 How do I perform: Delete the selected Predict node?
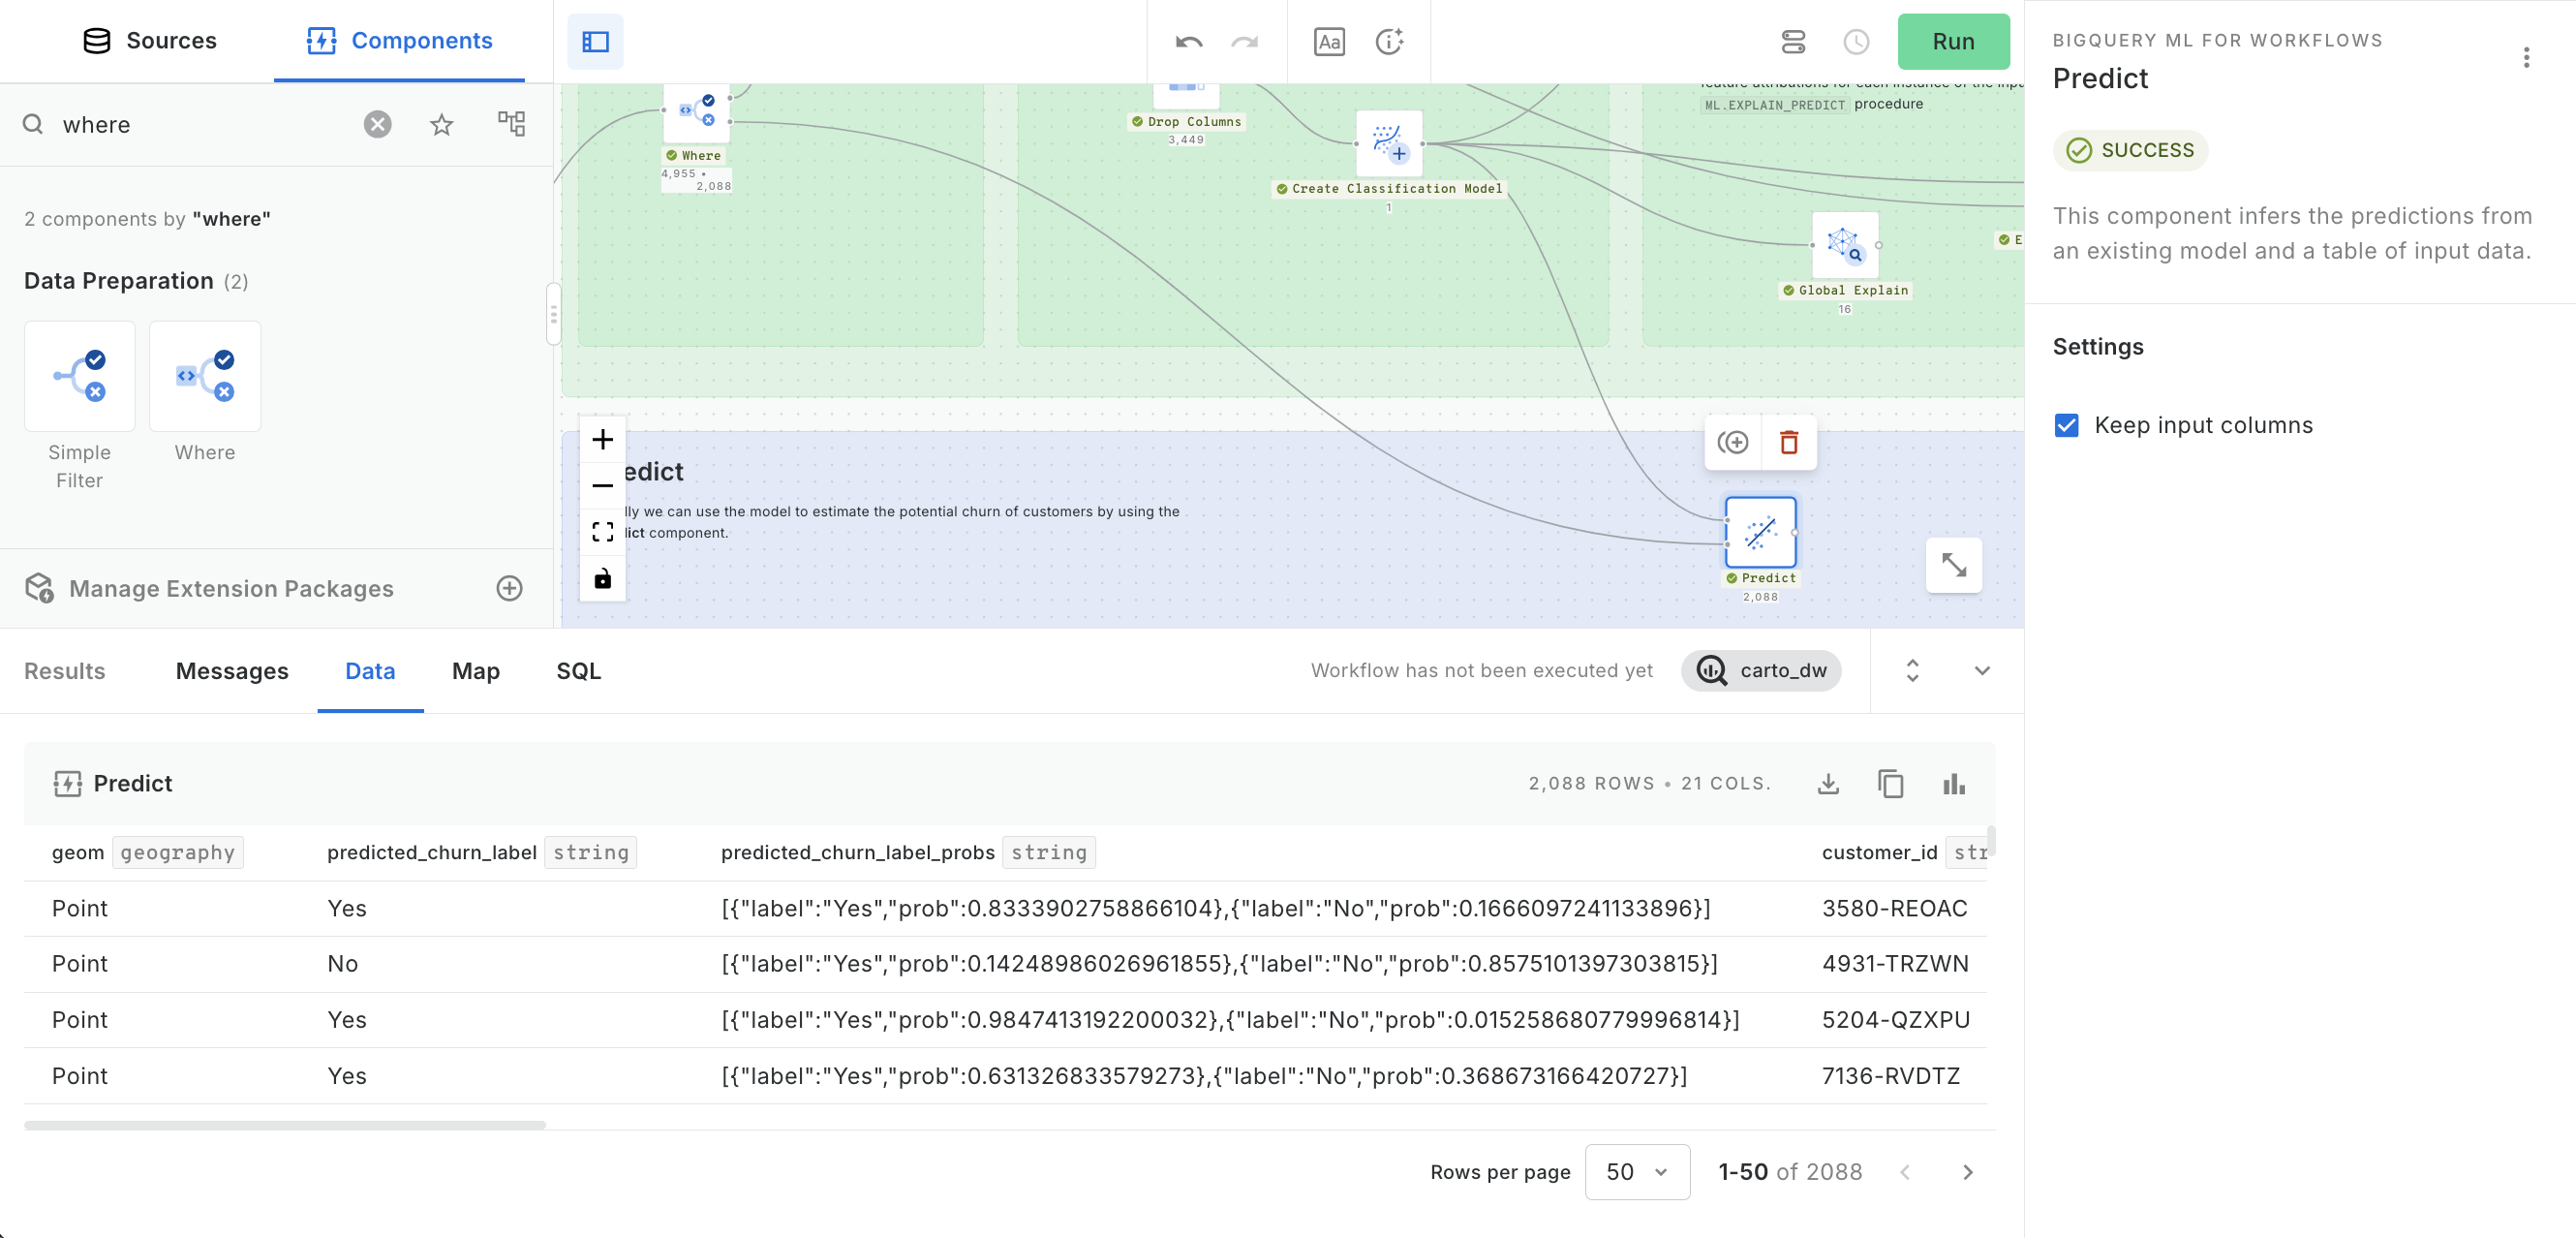[x=1789, y=442]
